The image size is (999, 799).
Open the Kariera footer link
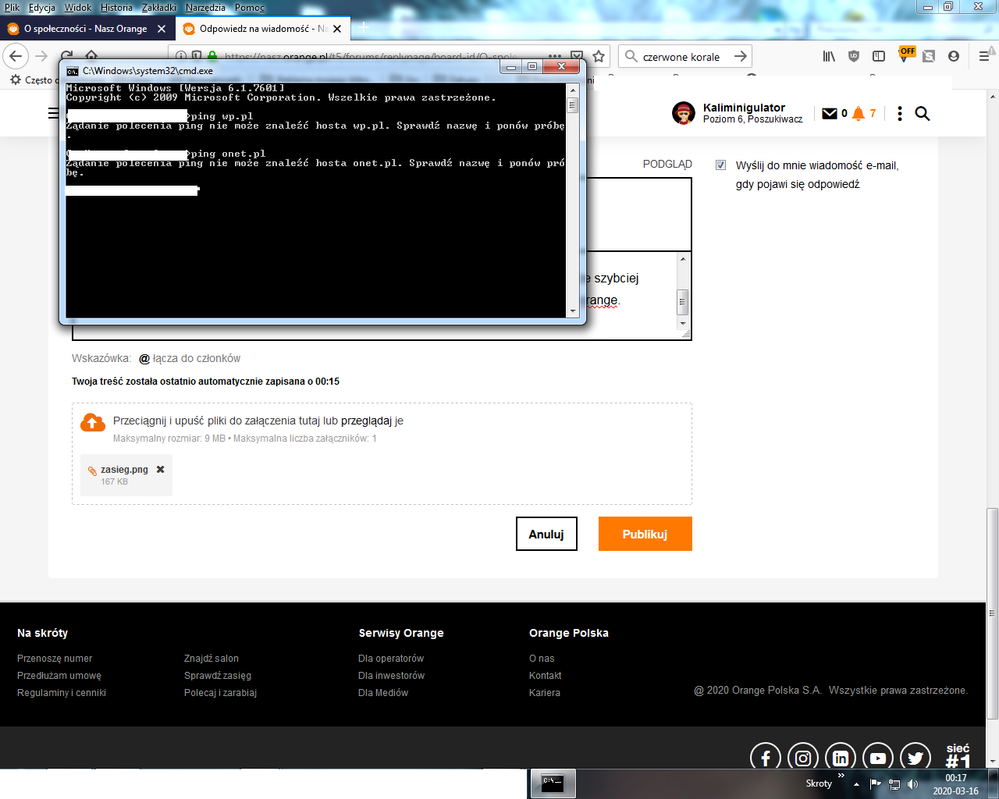click(544, 693)
